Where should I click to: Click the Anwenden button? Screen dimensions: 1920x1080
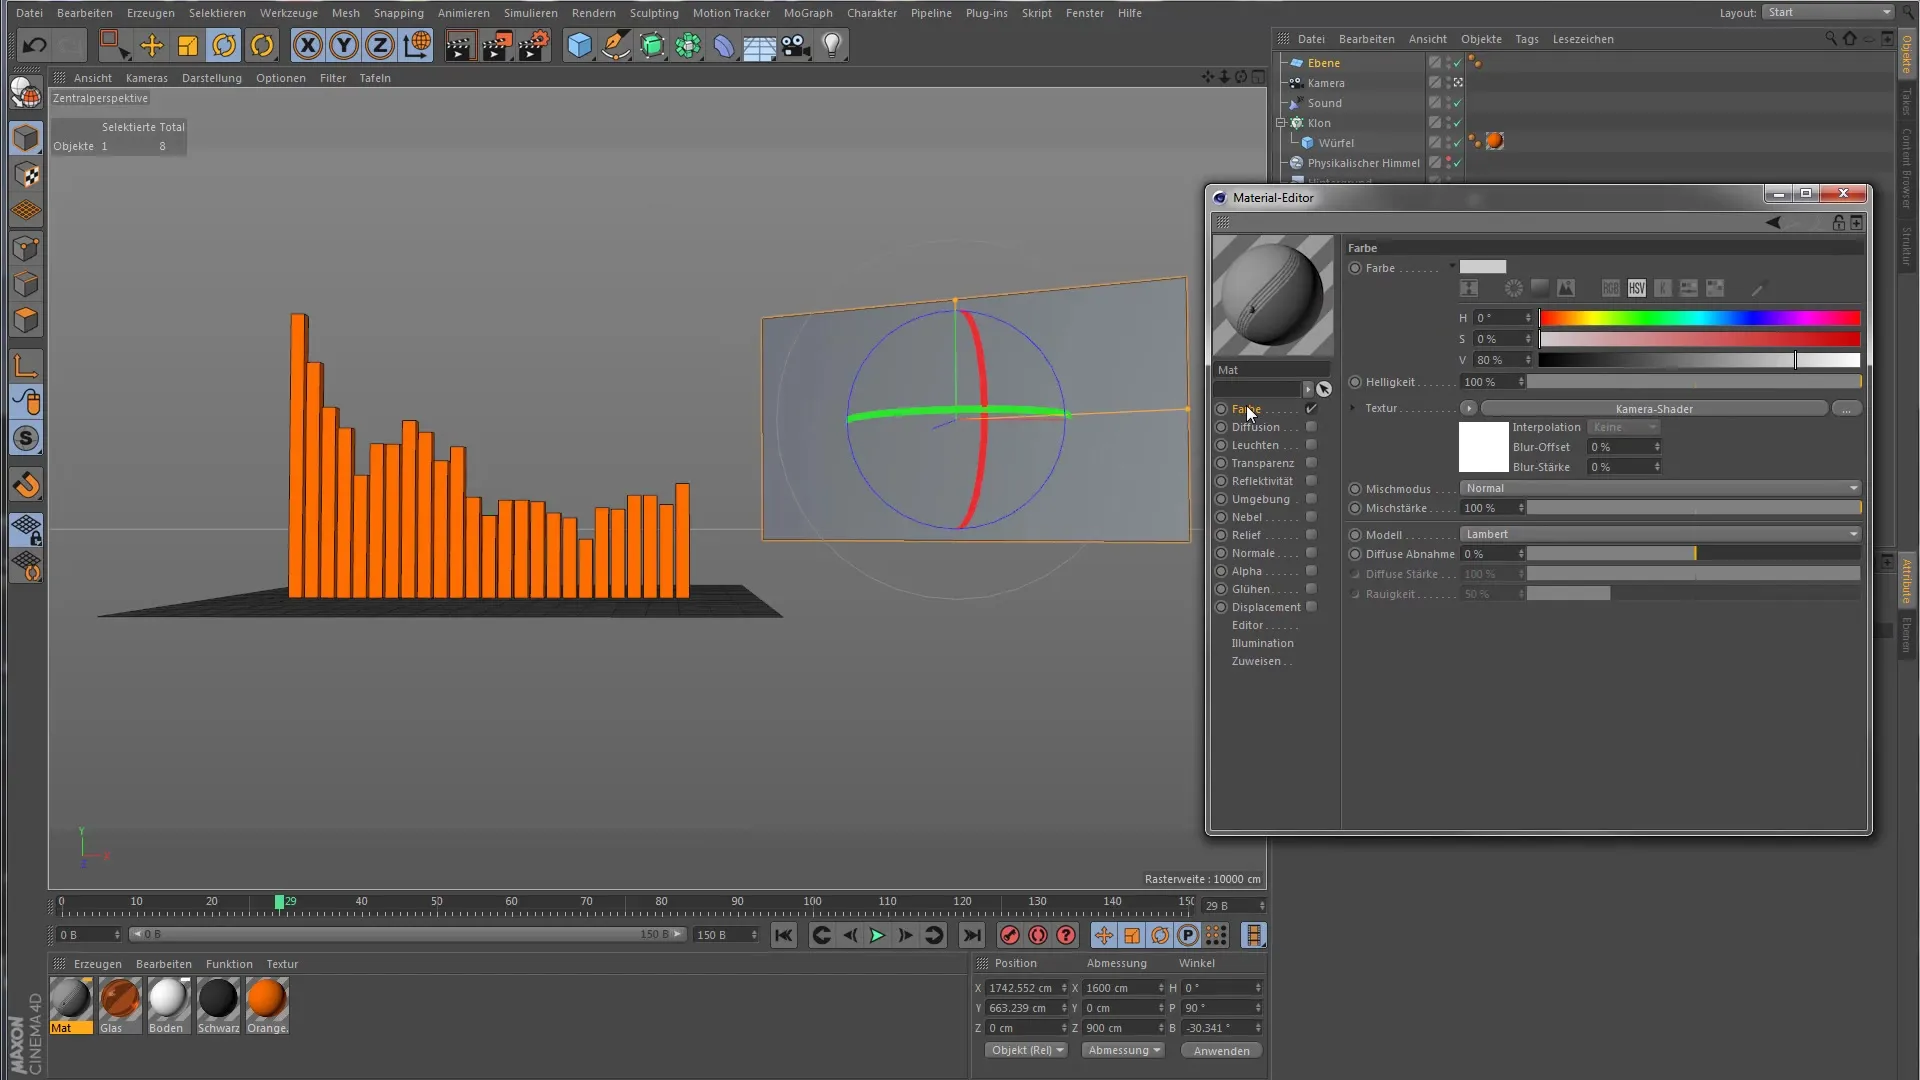click(1221, 1051)
